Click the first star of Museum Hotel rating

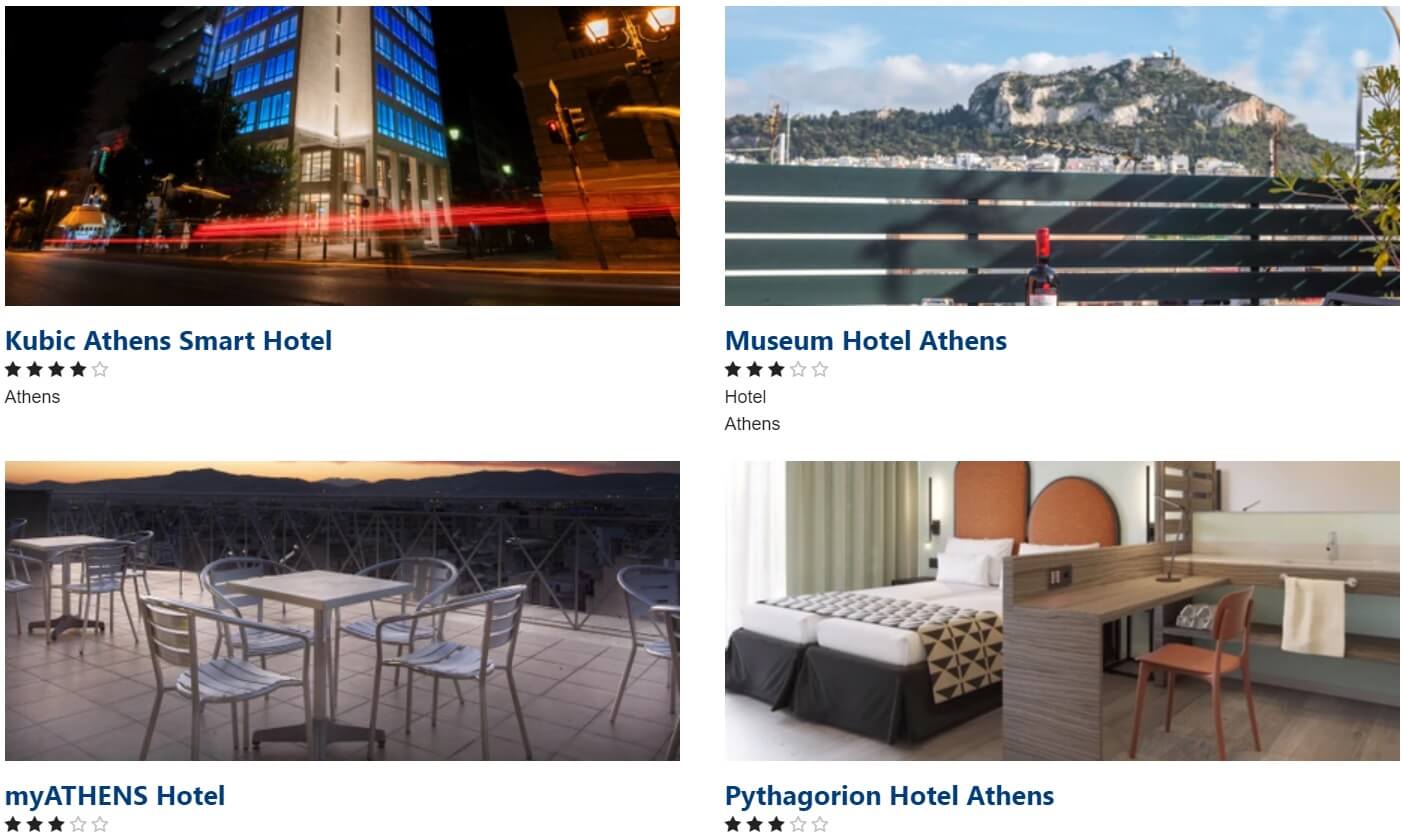[733, 369]
